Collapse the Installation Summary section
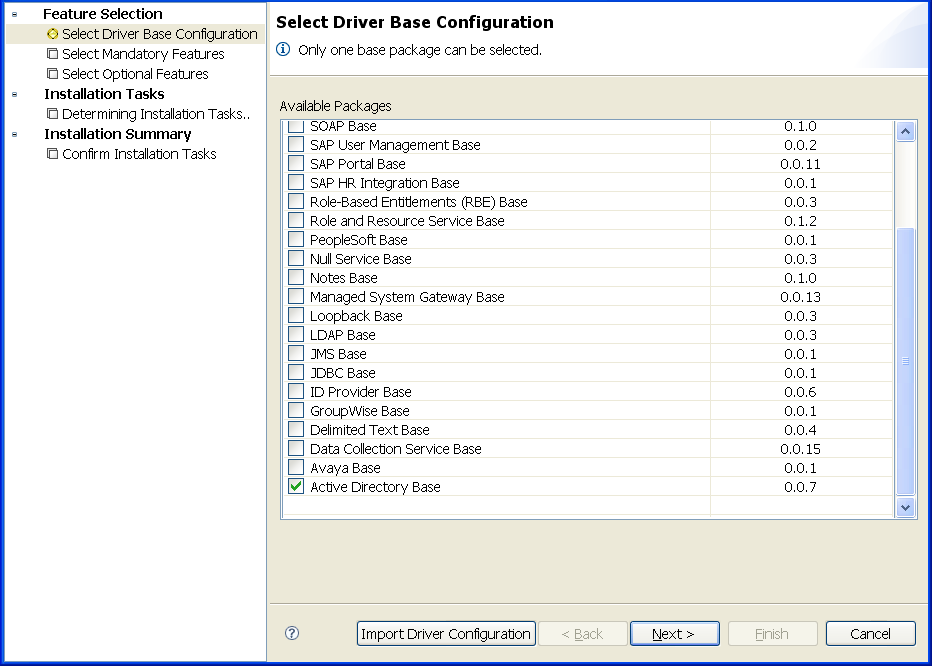This screenshot has width=932, height=666. click(15, 134)
